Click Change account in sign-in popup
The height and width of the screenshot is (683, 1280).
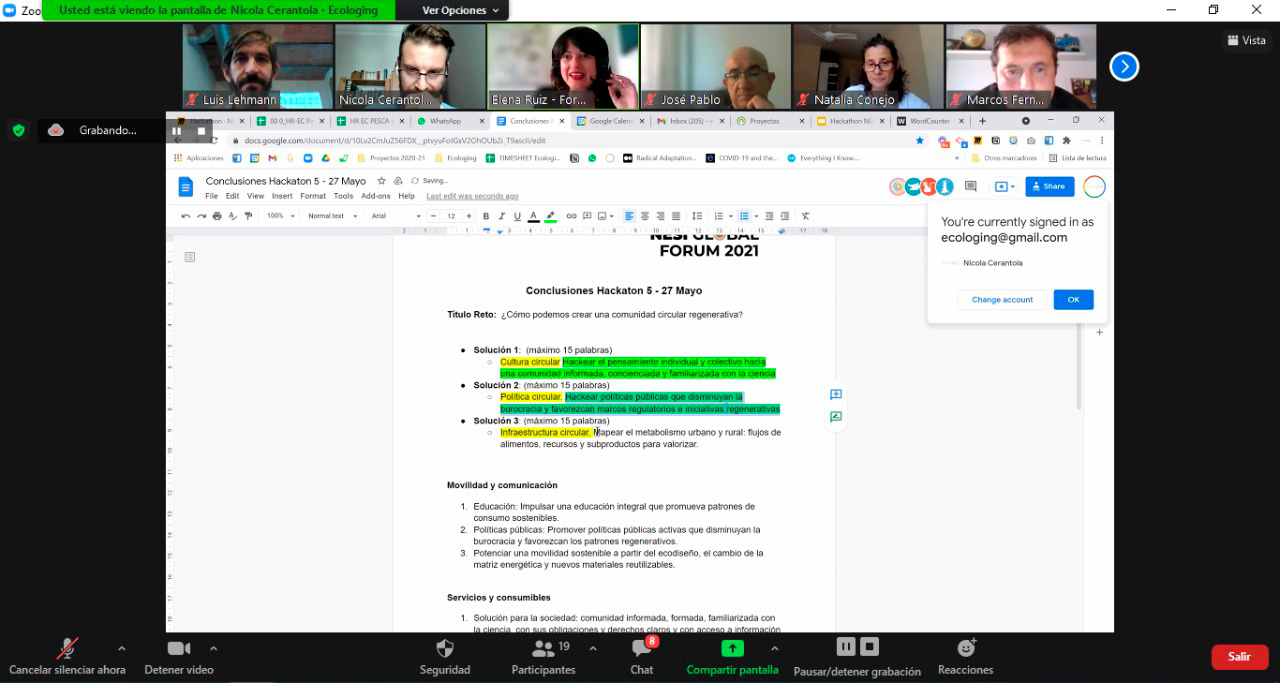(x=1002, y=300)
